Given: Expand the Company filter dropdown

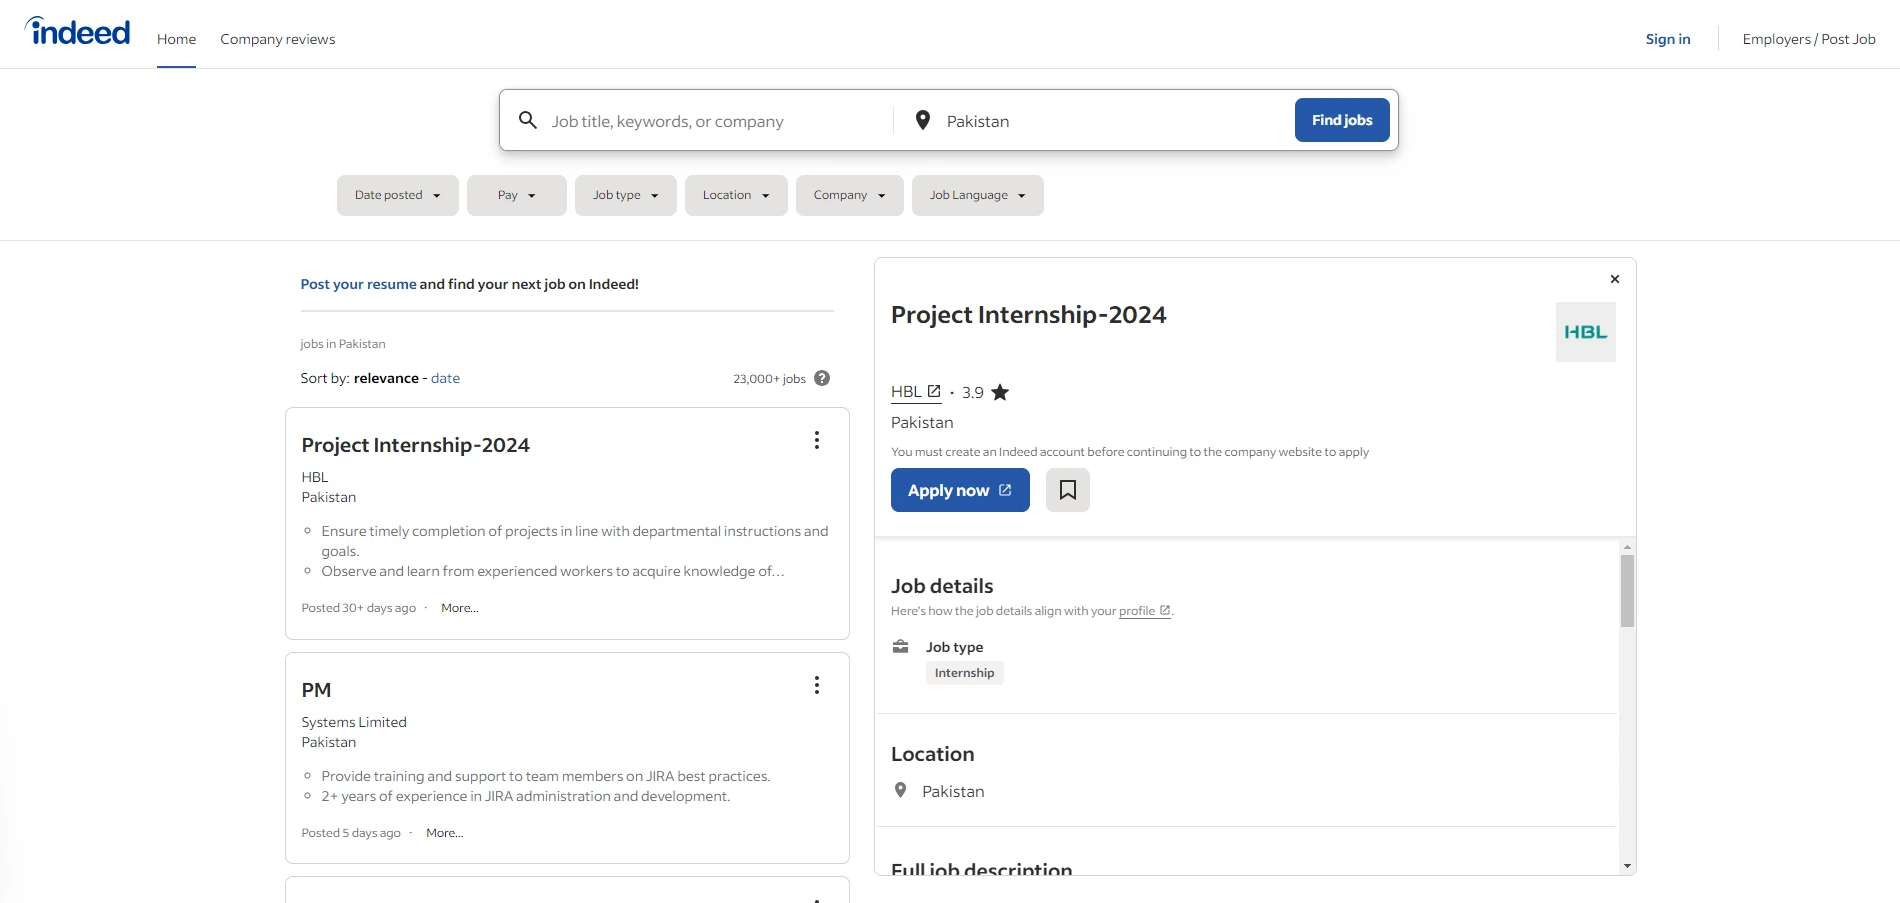Looking at the screenshot, I should click(x=850, y=195).
